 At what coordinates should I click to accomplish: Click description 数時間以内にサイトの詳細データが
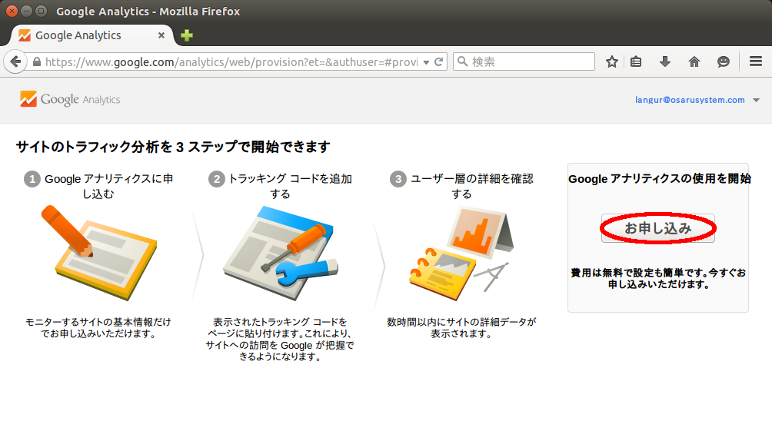(x=462, y=322)
